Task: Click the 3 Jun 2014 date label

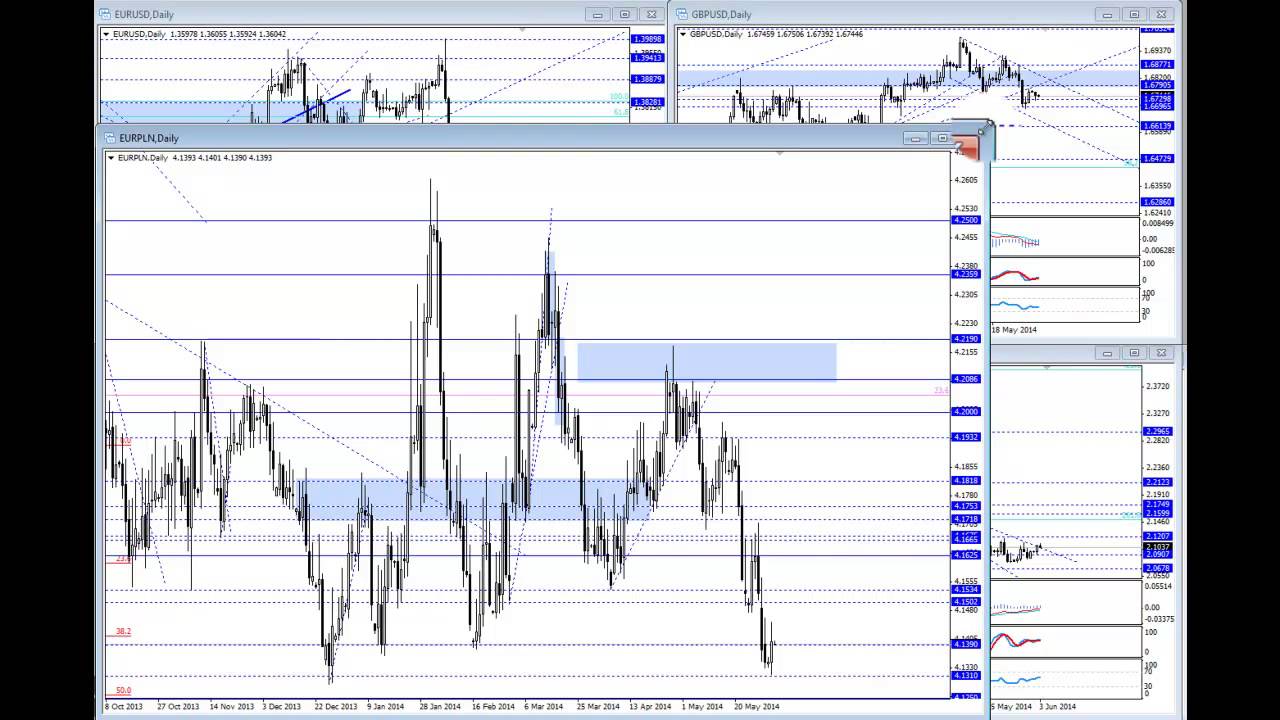Action: (x=1057, y=706)
